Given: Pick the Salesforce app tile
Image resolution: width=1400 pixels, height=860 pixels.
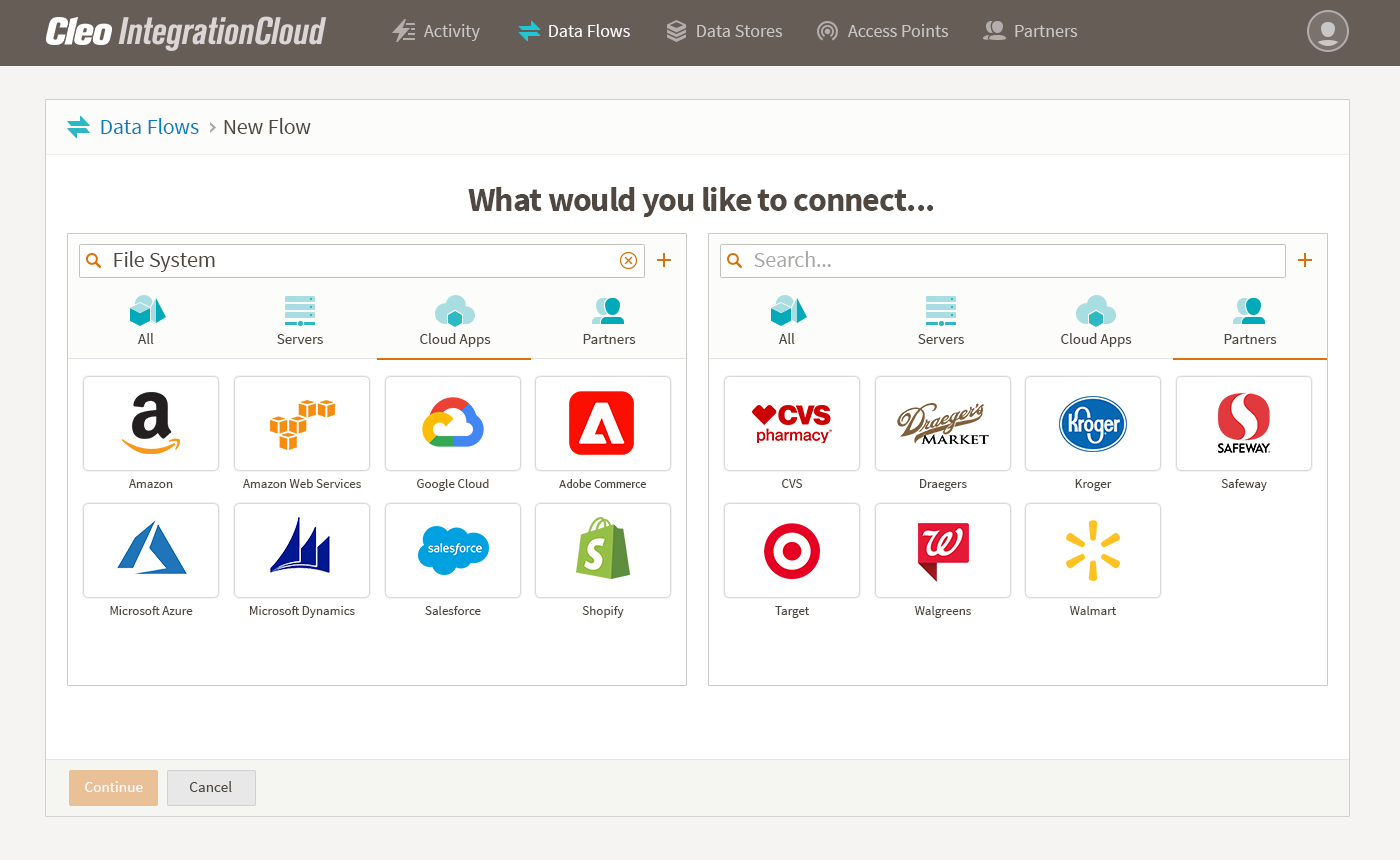Looking at the screenshot, I should (x=453, y=551).
